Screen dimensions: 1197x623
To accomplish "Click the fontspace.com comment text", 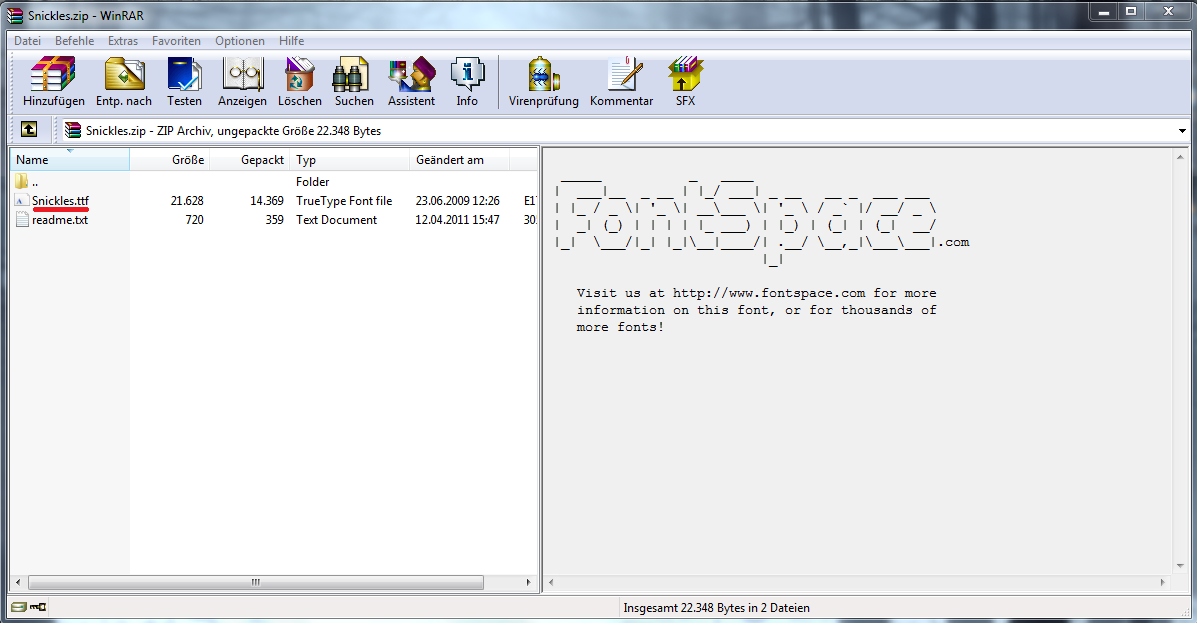I will [x=757, y=310].
